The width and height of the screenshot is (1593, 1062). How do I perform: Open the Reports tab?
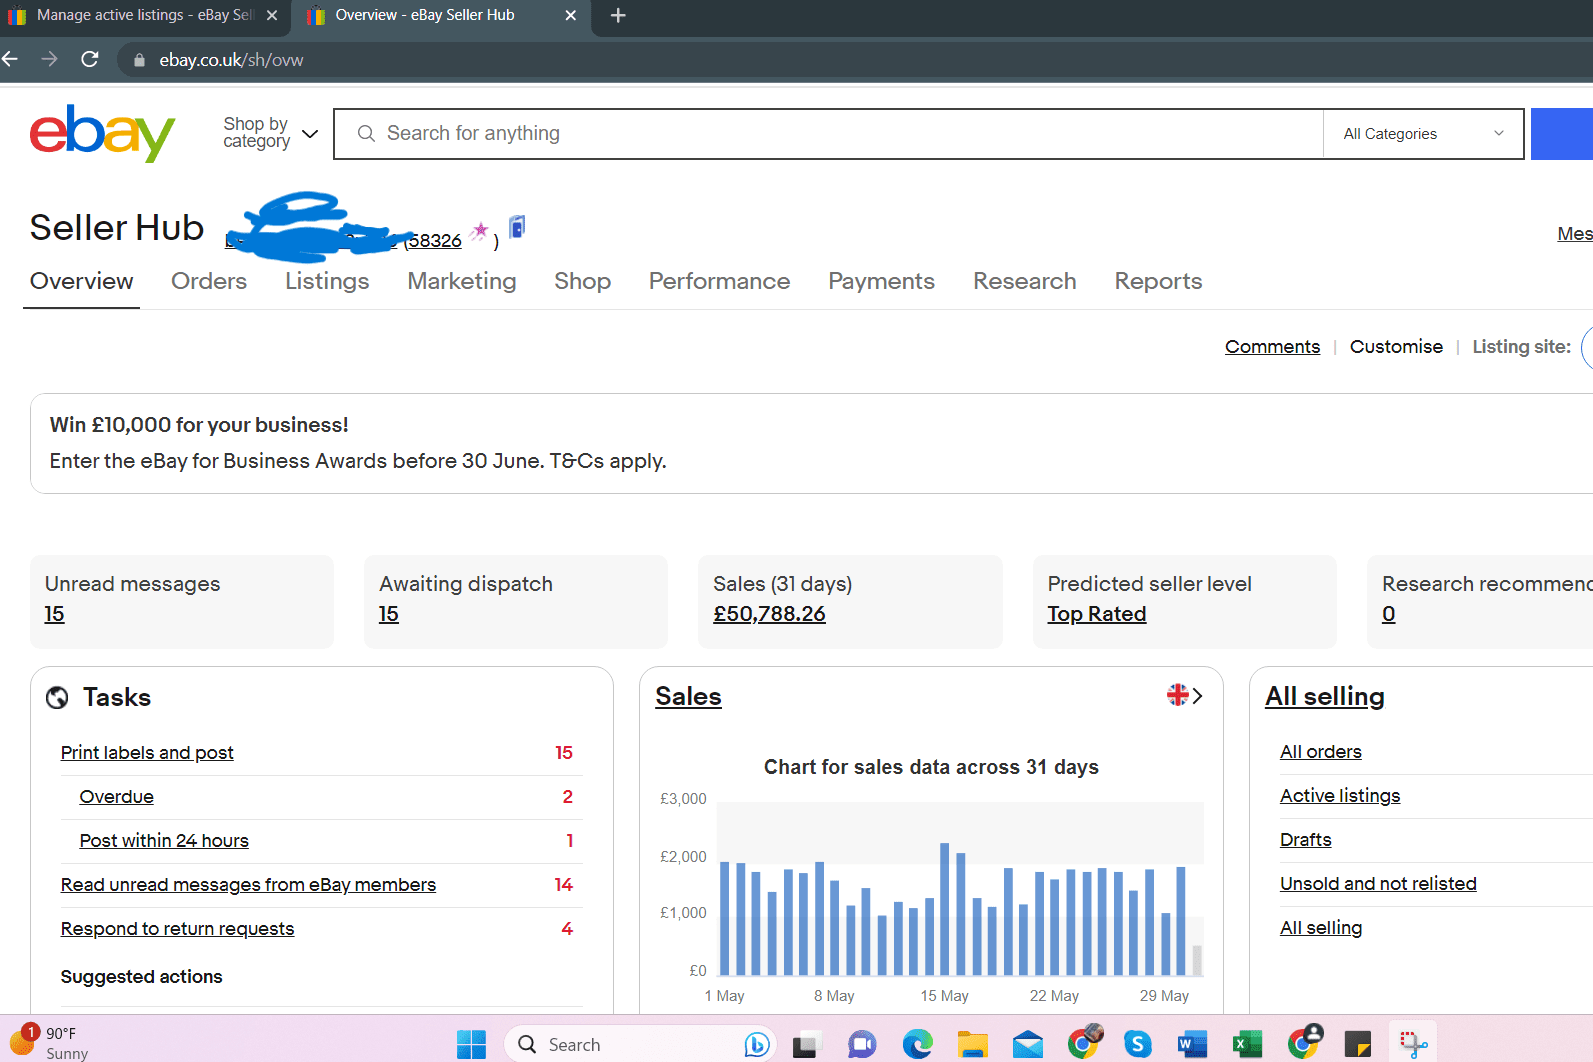1158,281
